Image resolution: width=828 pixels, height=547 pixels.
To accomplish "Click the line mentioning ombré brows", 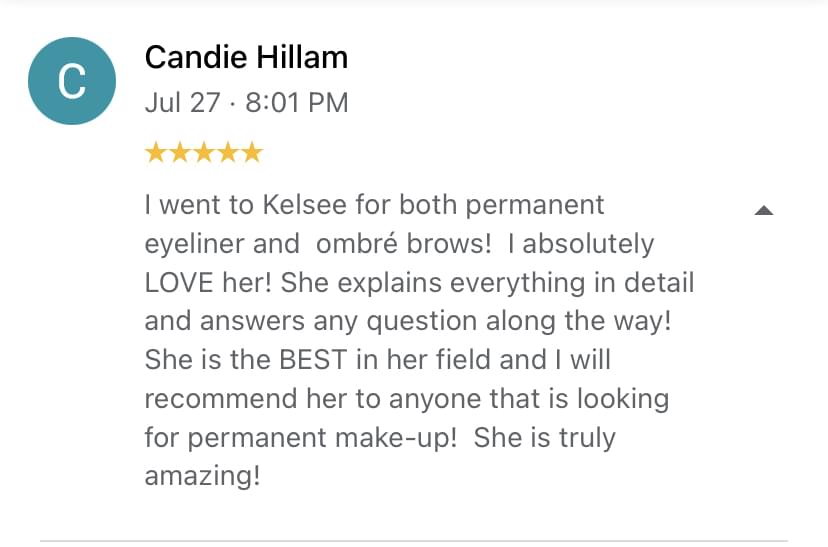I will pos(398,244).
